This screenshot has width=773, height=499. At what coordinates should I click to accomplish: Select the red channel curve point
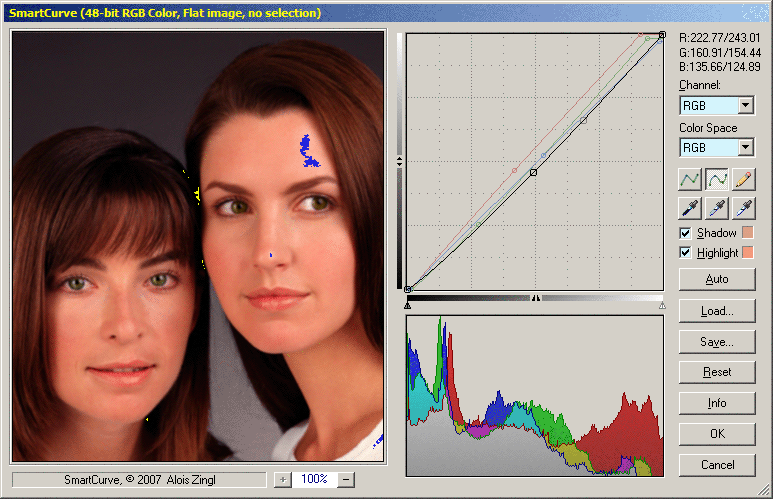coord(514,171)
